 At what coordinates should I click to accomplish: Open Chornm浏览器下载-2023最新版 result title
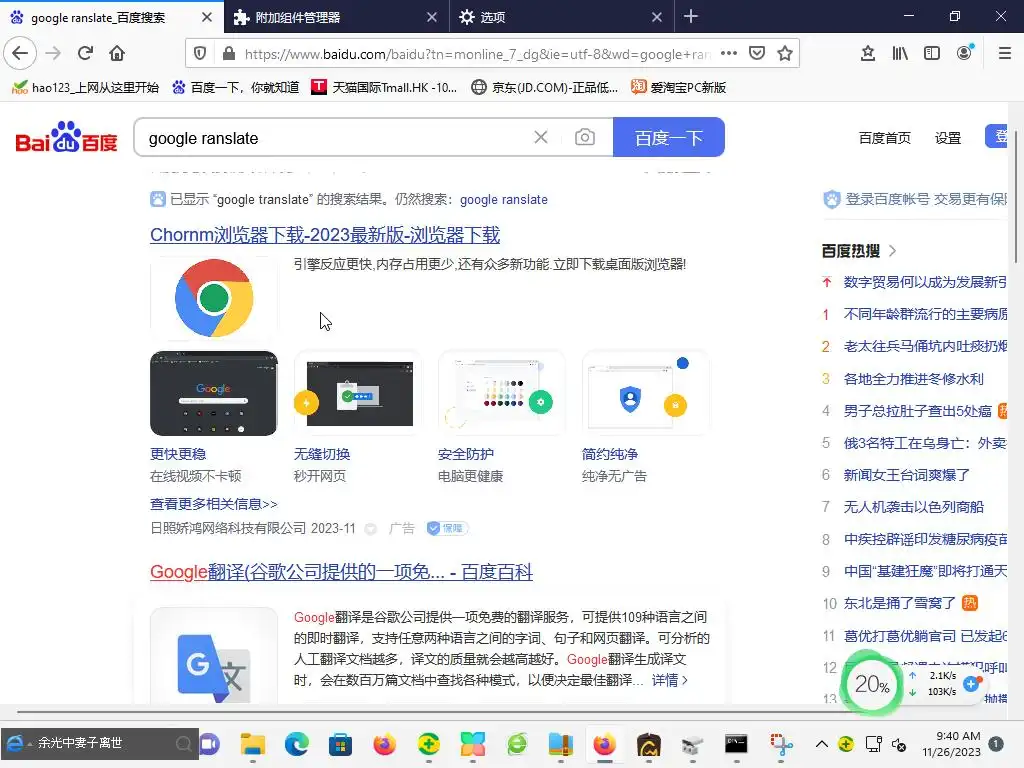click(x=325, y=235)
